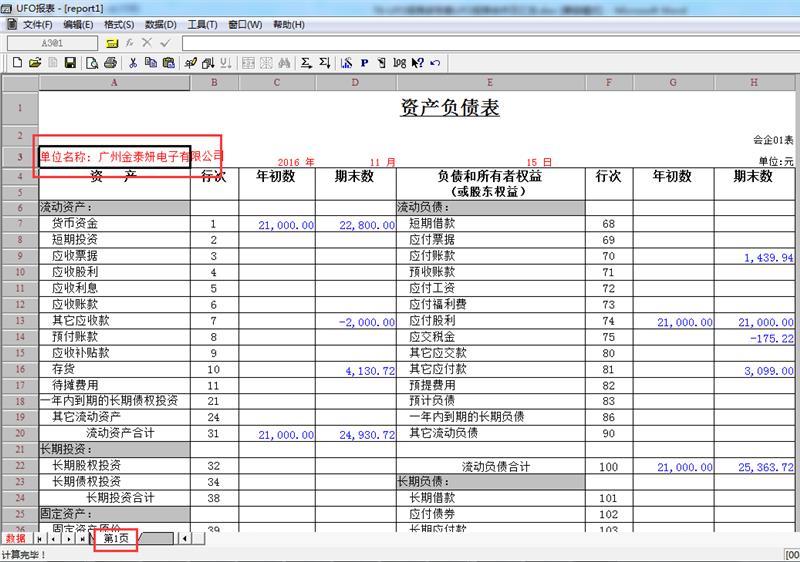Open print preview from the toolbar
The height and width of the screenshot is (562, 800).
coord(92,63)
